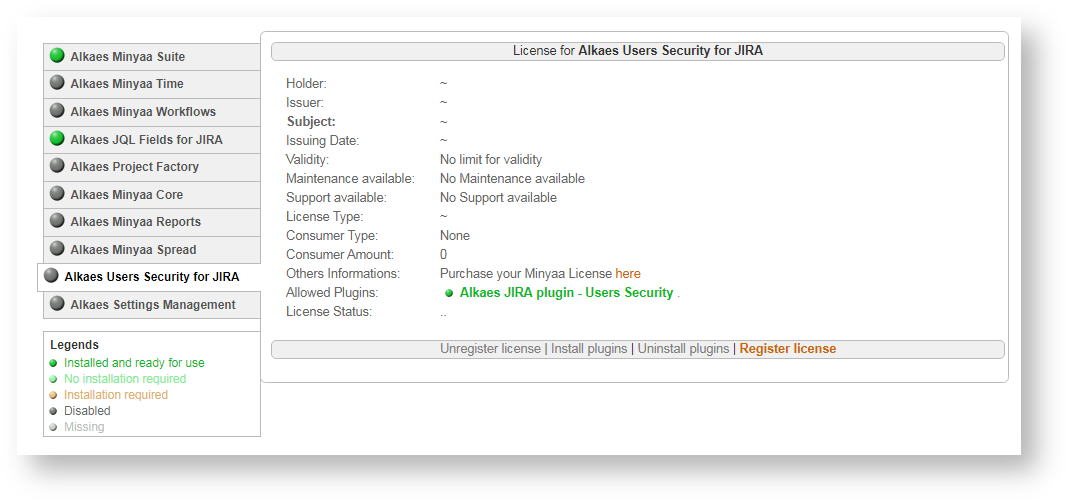1069x503 pixels.
Task: Open Alkaes JQL Fields for JIRA tab
Action: point(152,140)
